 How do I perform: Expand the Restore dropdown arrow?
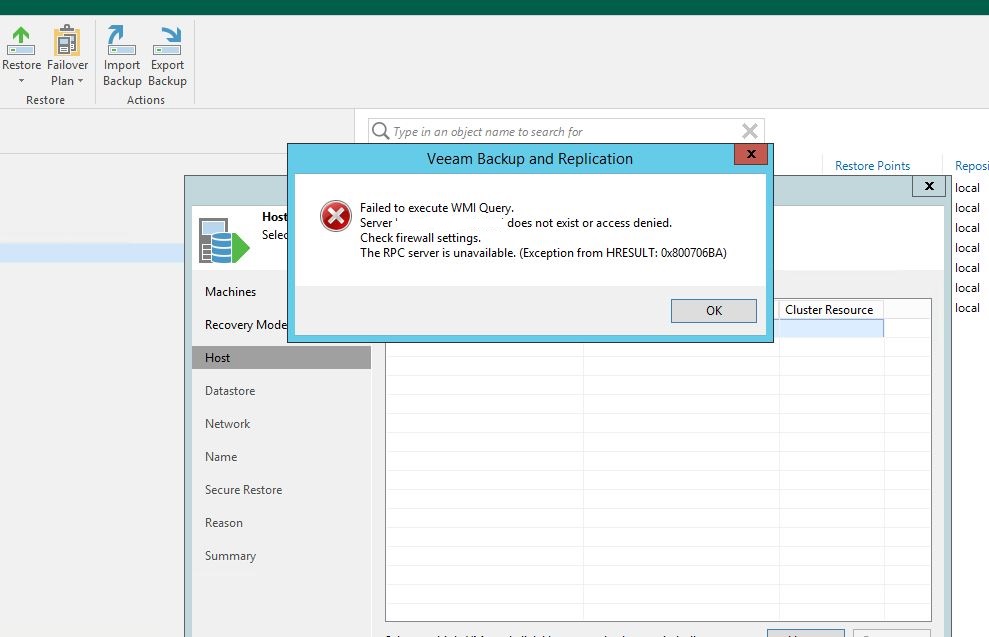coord(21,81)
